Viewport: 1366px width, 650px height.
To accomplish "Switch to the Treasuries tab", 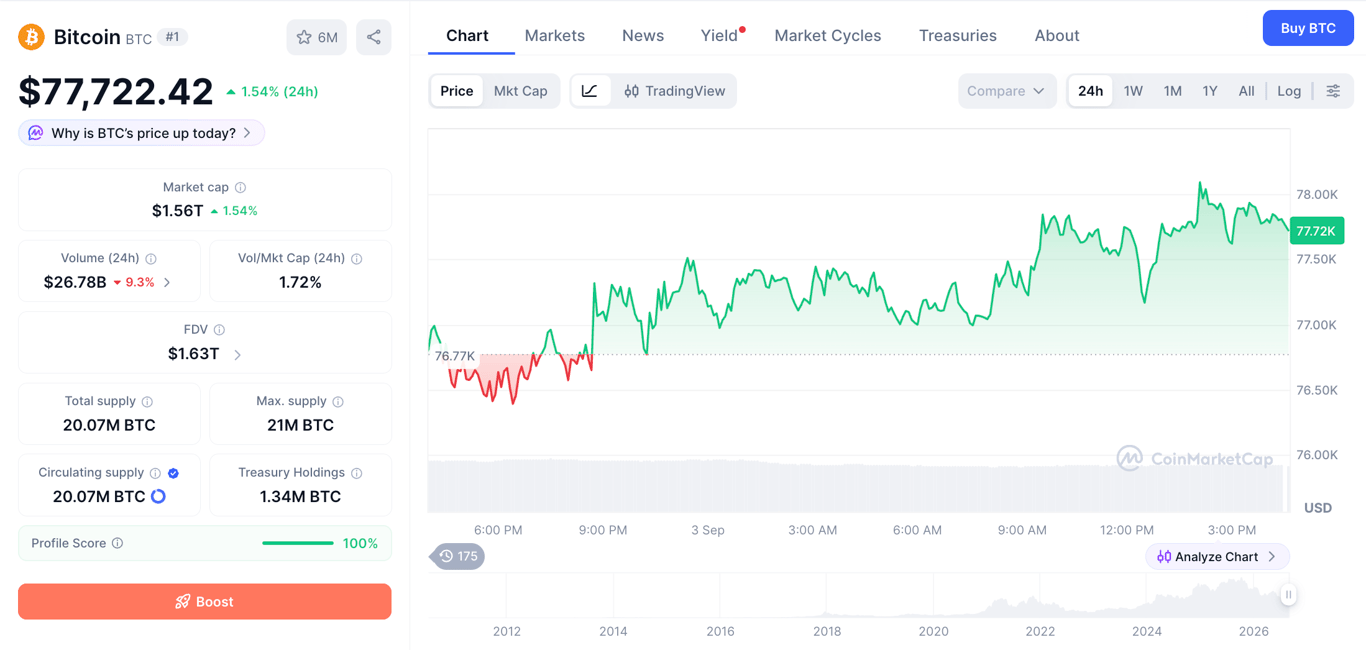I will 958,35.
